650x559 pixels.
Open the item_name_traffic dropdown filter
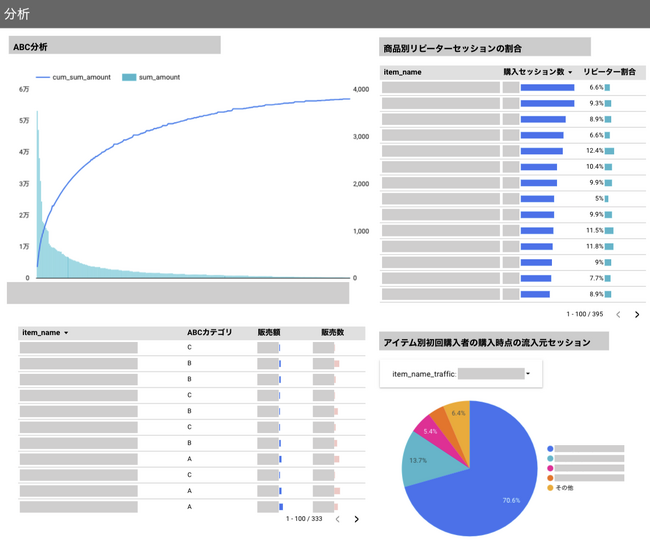pyautogui.click(x=527, y=373)
